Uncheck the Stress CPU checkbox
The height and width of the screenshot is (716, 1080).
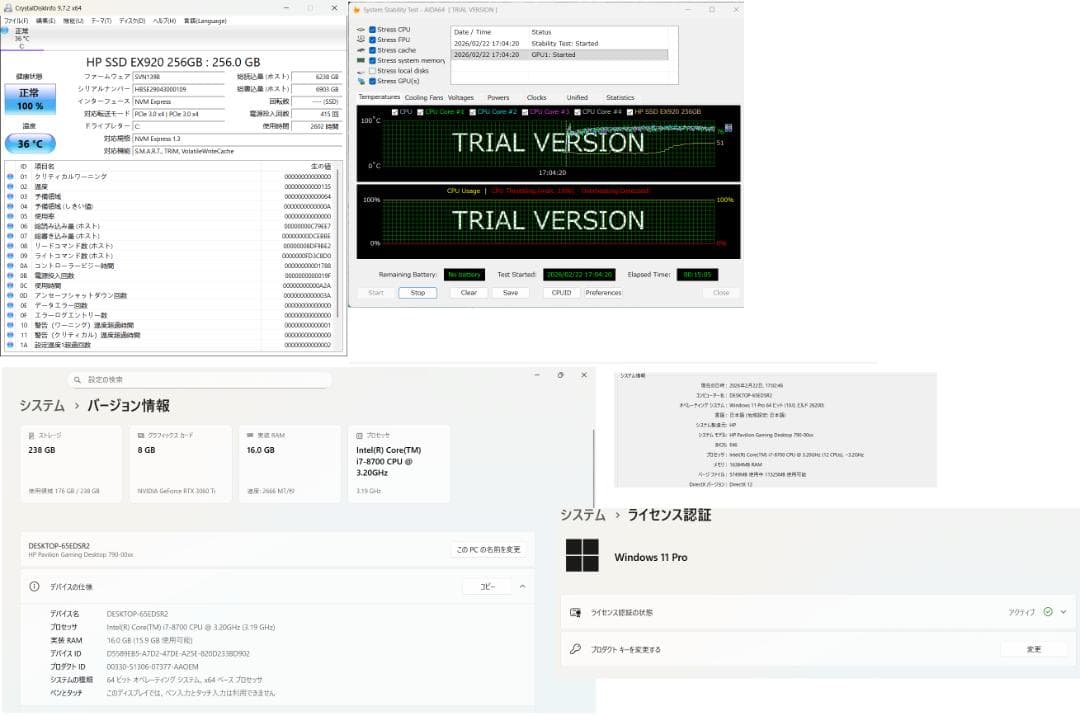(373, 30)
